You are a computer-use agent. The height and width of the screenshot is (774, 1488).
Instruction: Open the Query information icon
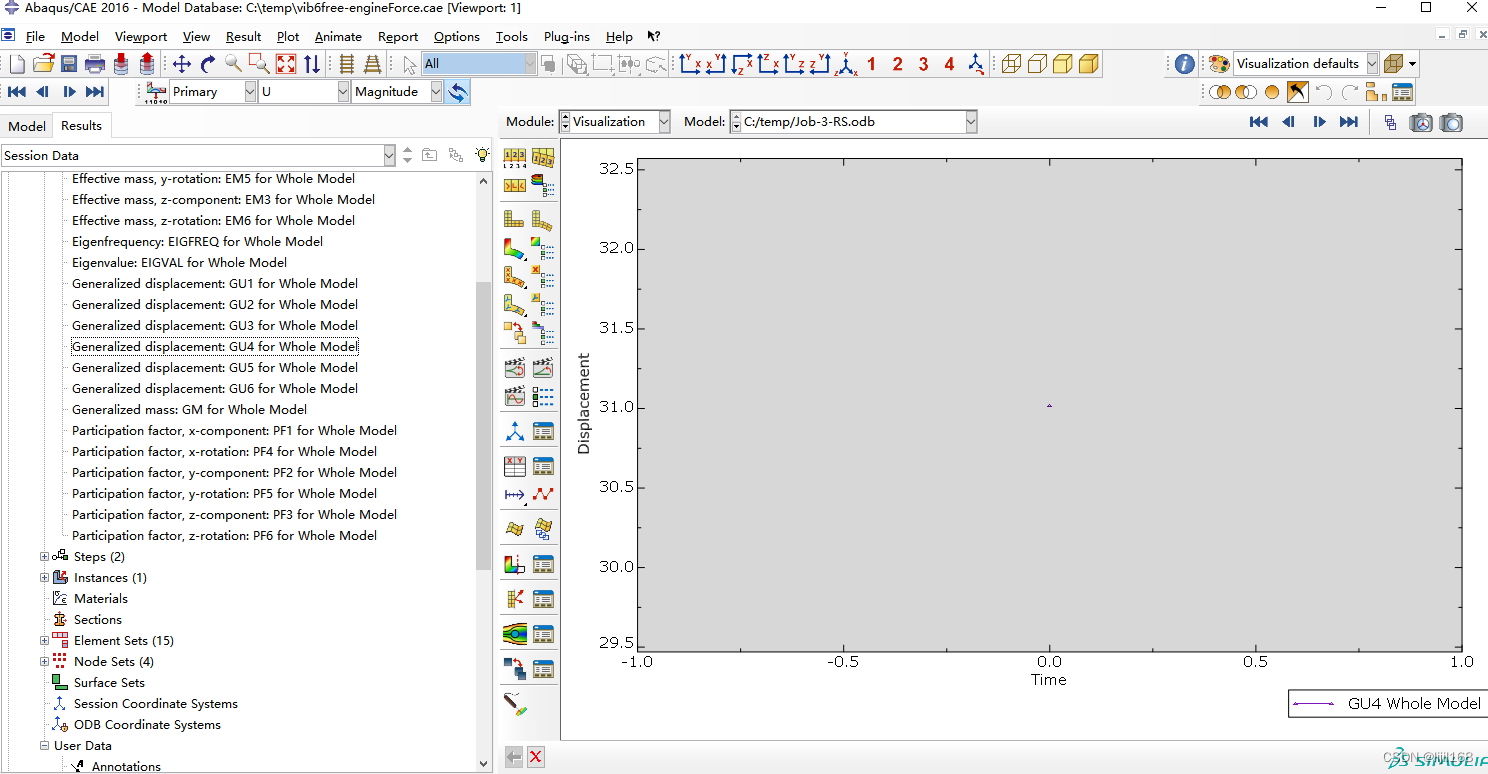coord(1184,64)
